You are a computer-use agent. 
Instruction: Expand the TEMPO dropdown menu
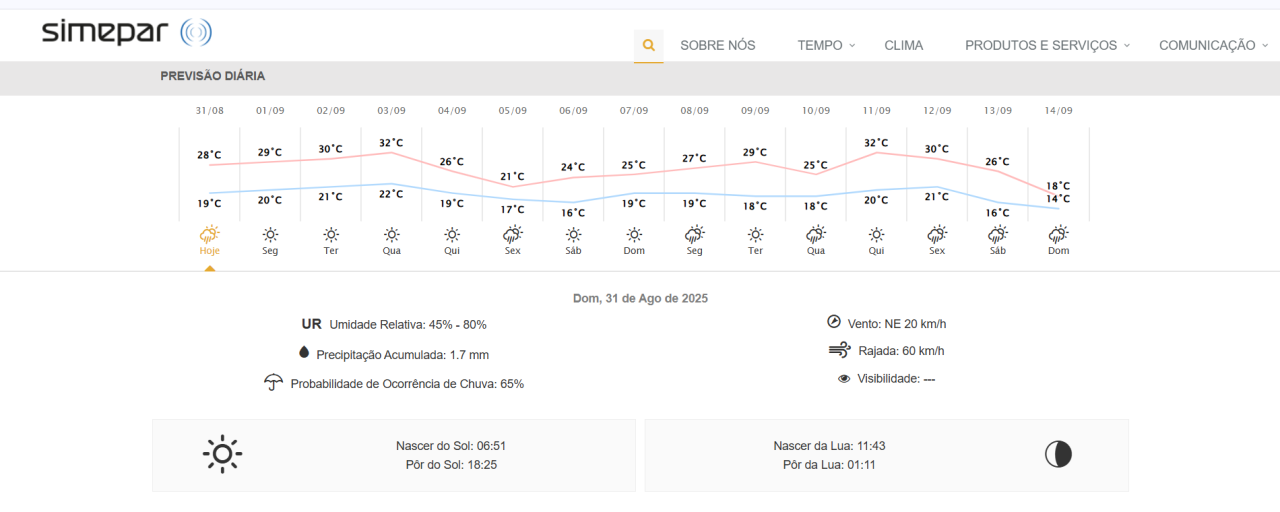[x=826, y=45]
